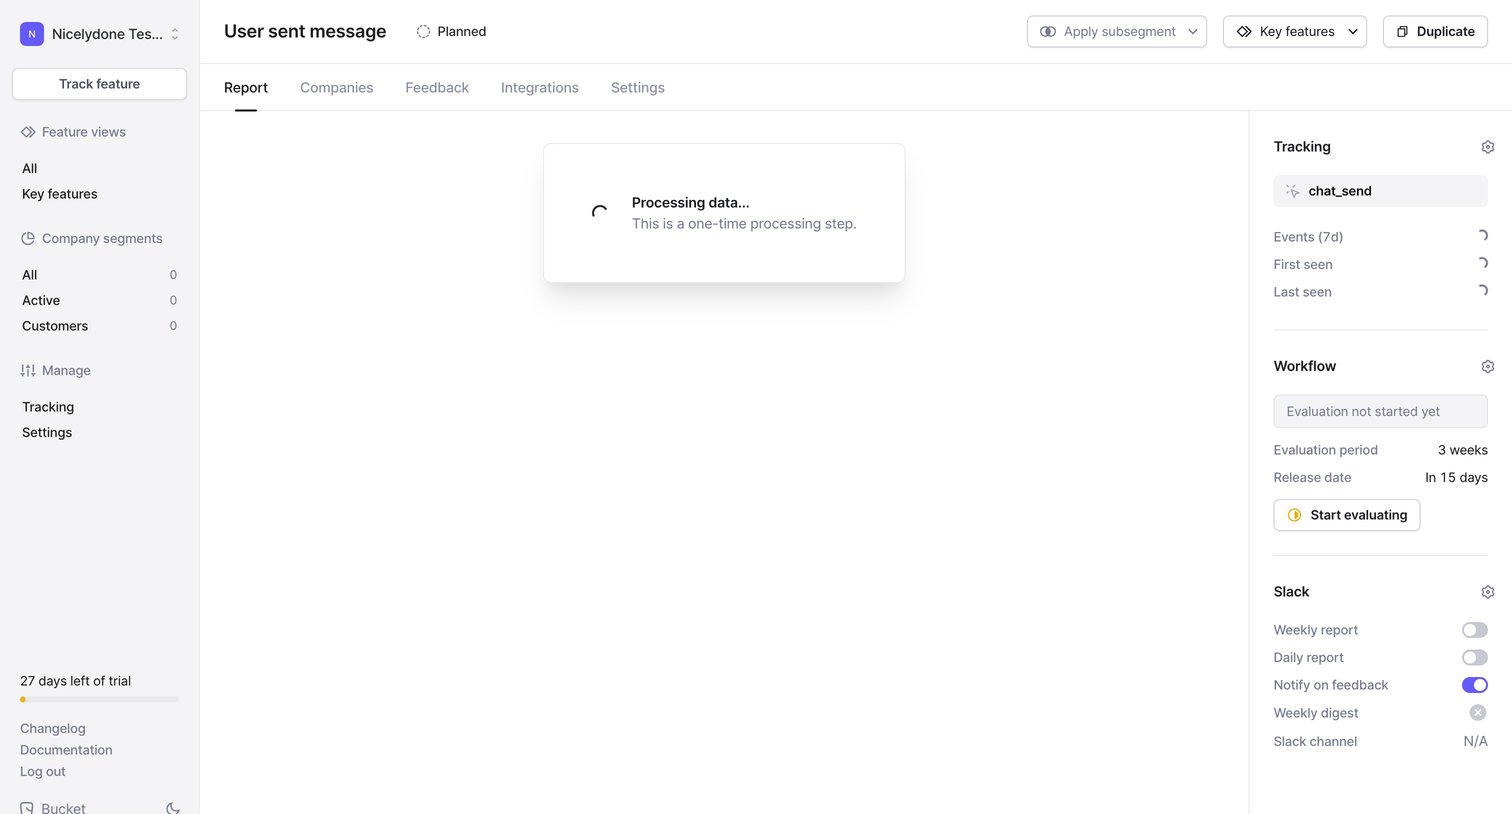Click 27 days left of trial text
1512x814 pixels.
click(76, 681)
